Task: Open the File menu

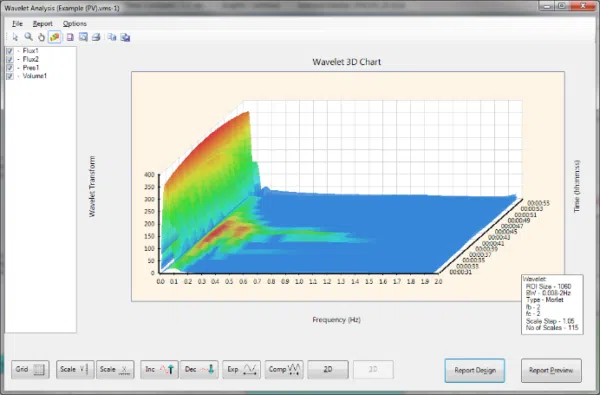Action: [17, 24]
